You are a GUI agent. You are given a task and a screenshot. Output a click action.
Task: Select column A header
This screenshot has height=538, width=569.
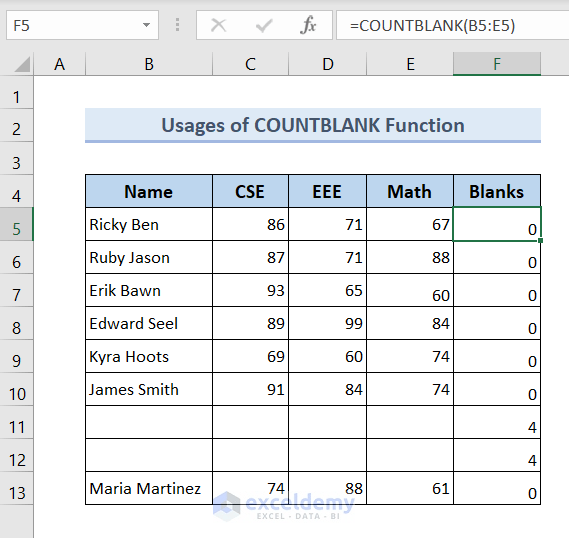pos(60,64)
